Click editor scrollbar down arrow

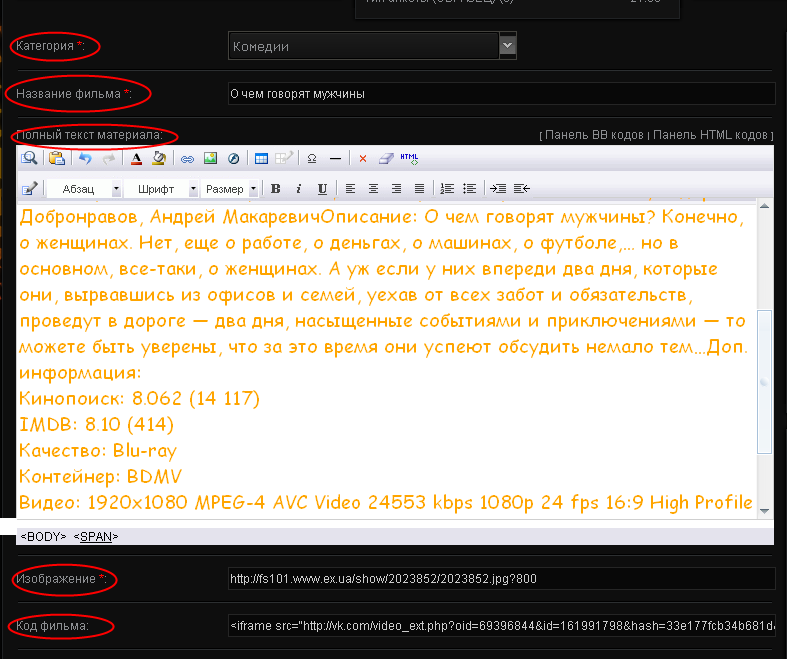coord(764,511)
